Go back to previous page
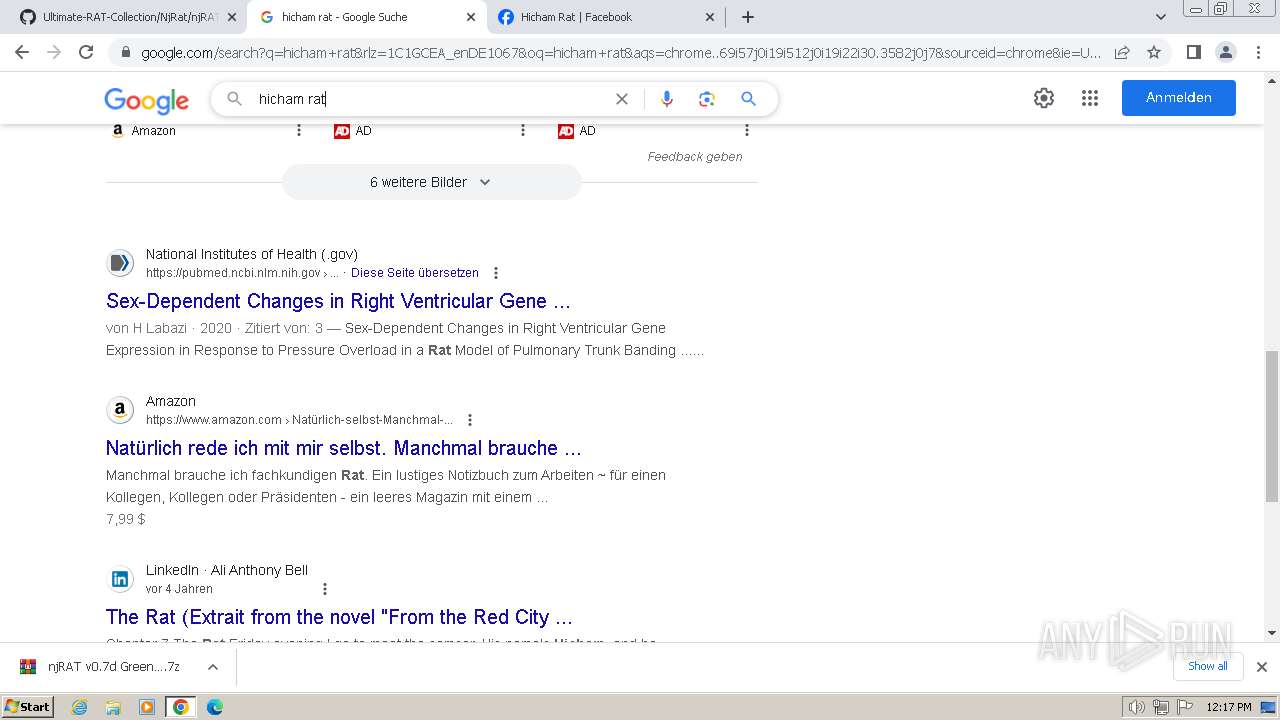The width and height of the screenshot is (1280, 720). [22, 52]
